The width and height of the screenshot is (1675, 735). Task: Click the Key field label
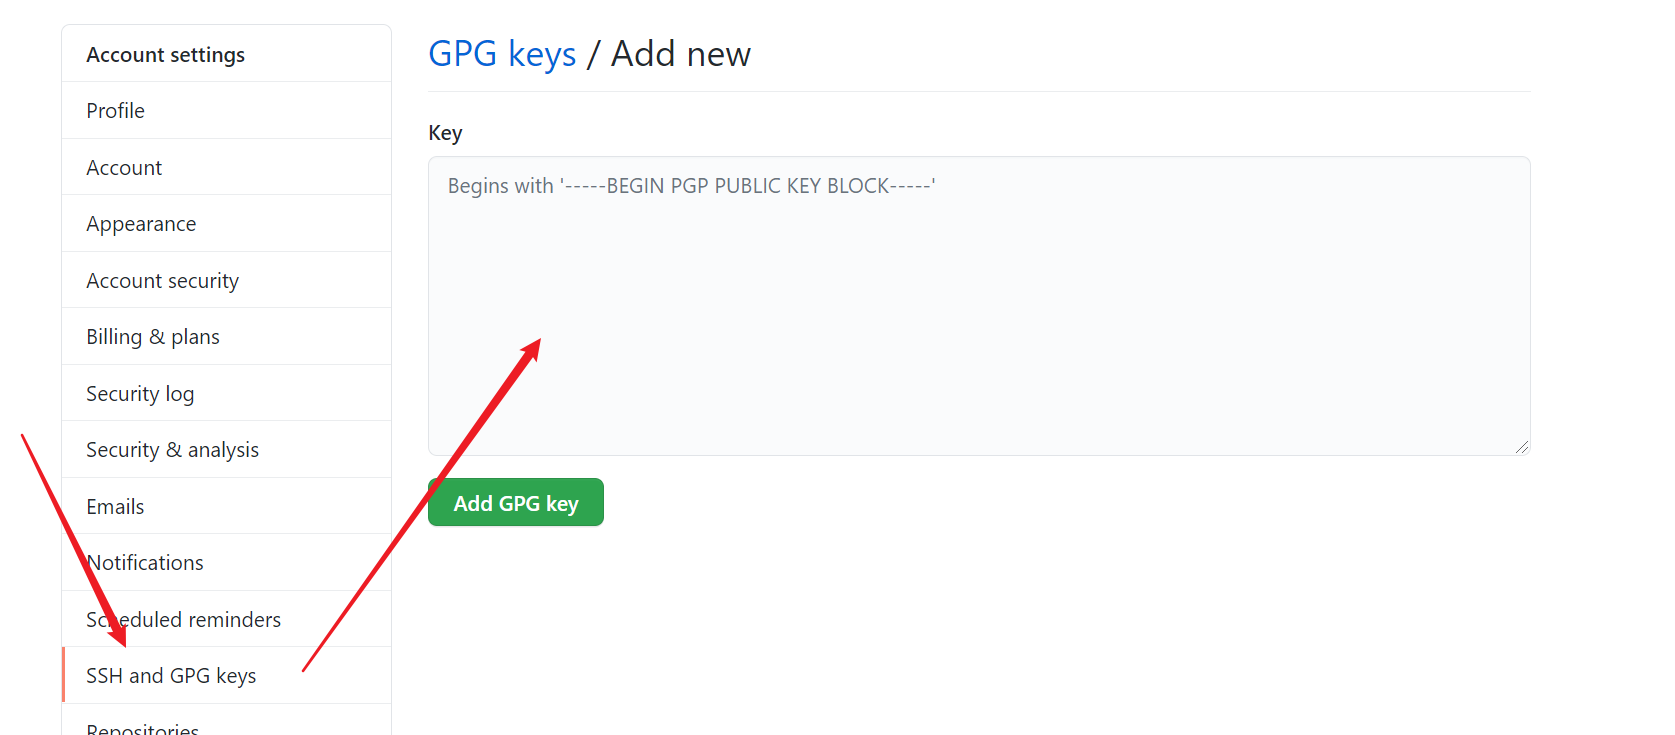[445, 133]
